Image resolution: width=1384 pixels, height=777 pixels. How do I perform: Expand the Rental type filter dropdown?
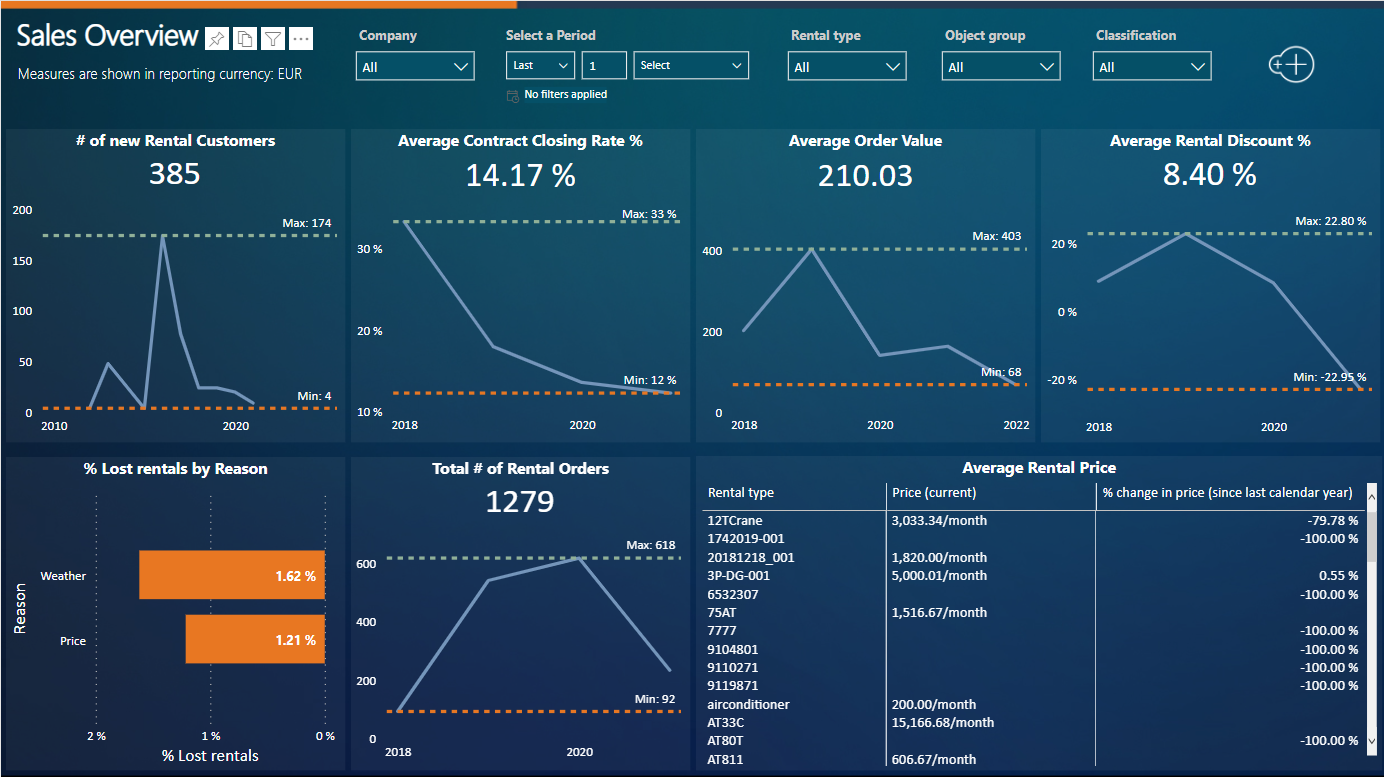tap(847, 67)
